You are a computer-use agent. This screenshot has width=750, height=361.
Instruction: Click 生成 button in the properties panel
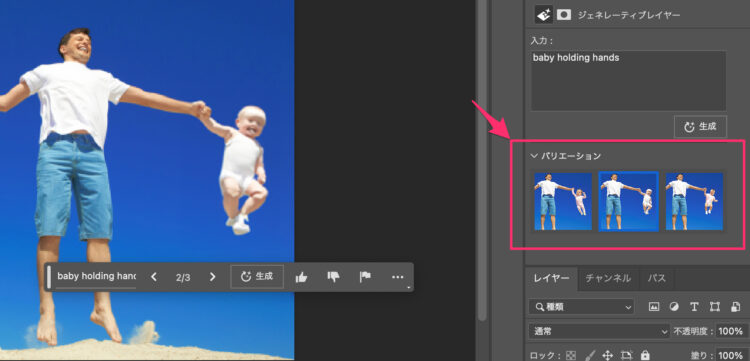click(x=700, y=127)
